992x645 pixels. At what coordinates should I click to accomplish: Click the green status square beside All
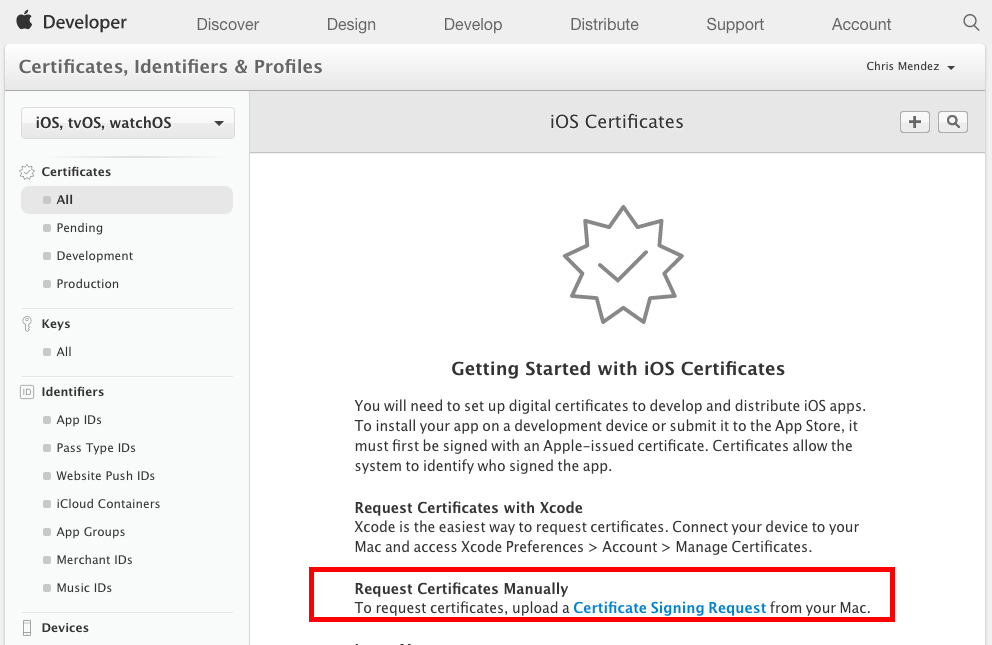(x=46, y=199)
